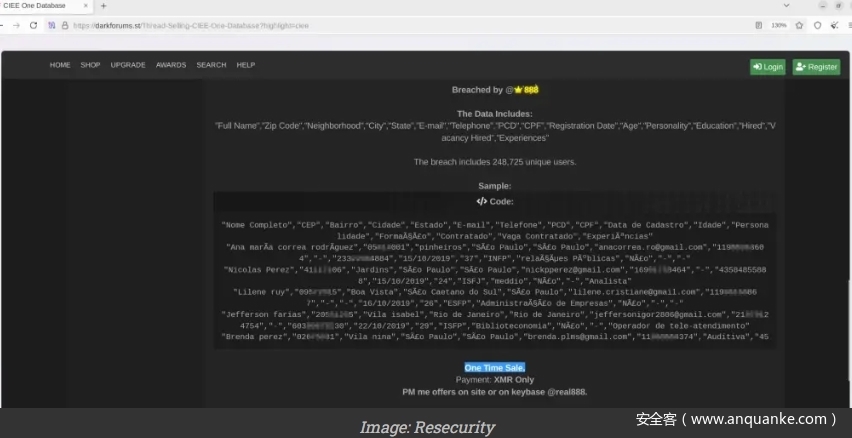Image resolution: width=852 pixels, height=438 pixels.
Task: Click the brenda.plms@gmail.com sample entry
Action: click(x=577, y=337)
